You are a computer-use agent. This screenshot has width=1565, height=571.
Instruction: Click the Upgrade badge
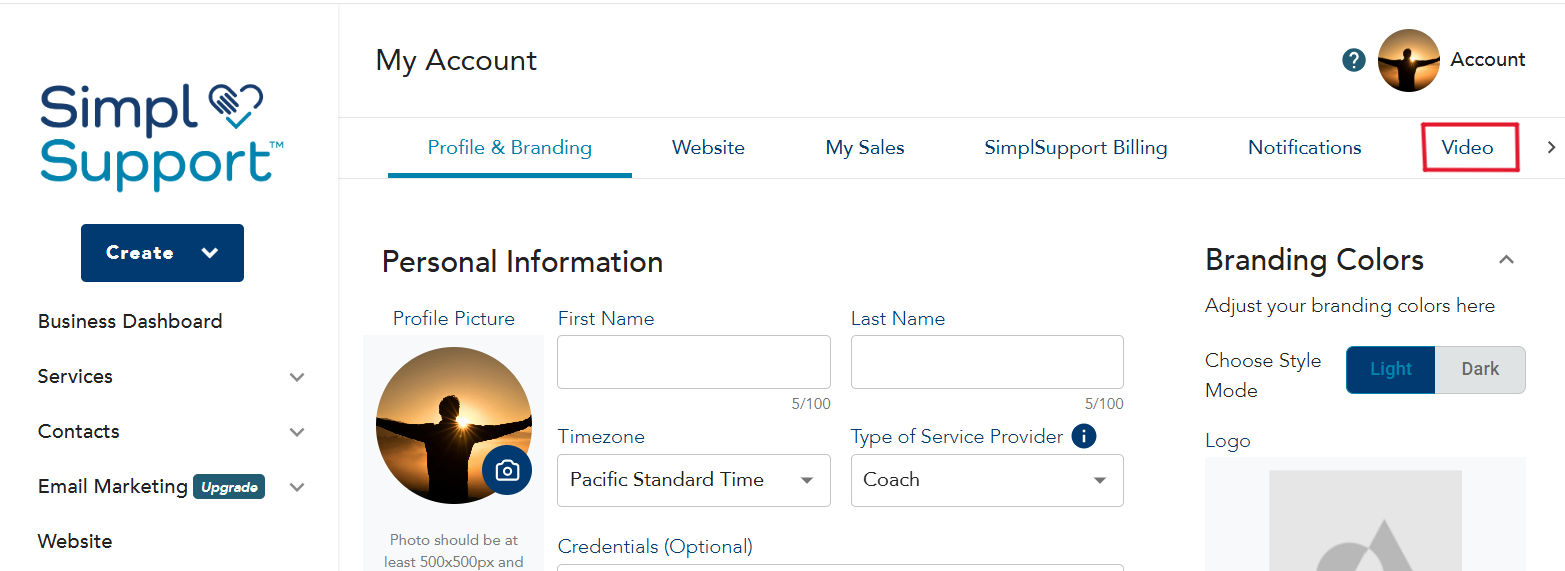229,487
